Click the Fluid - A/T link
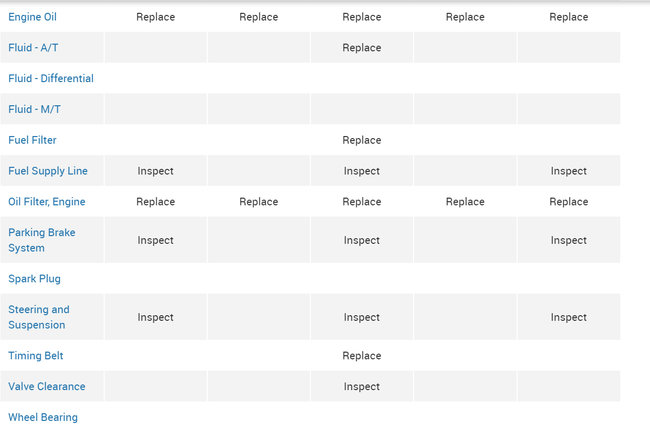 point(33,48)
